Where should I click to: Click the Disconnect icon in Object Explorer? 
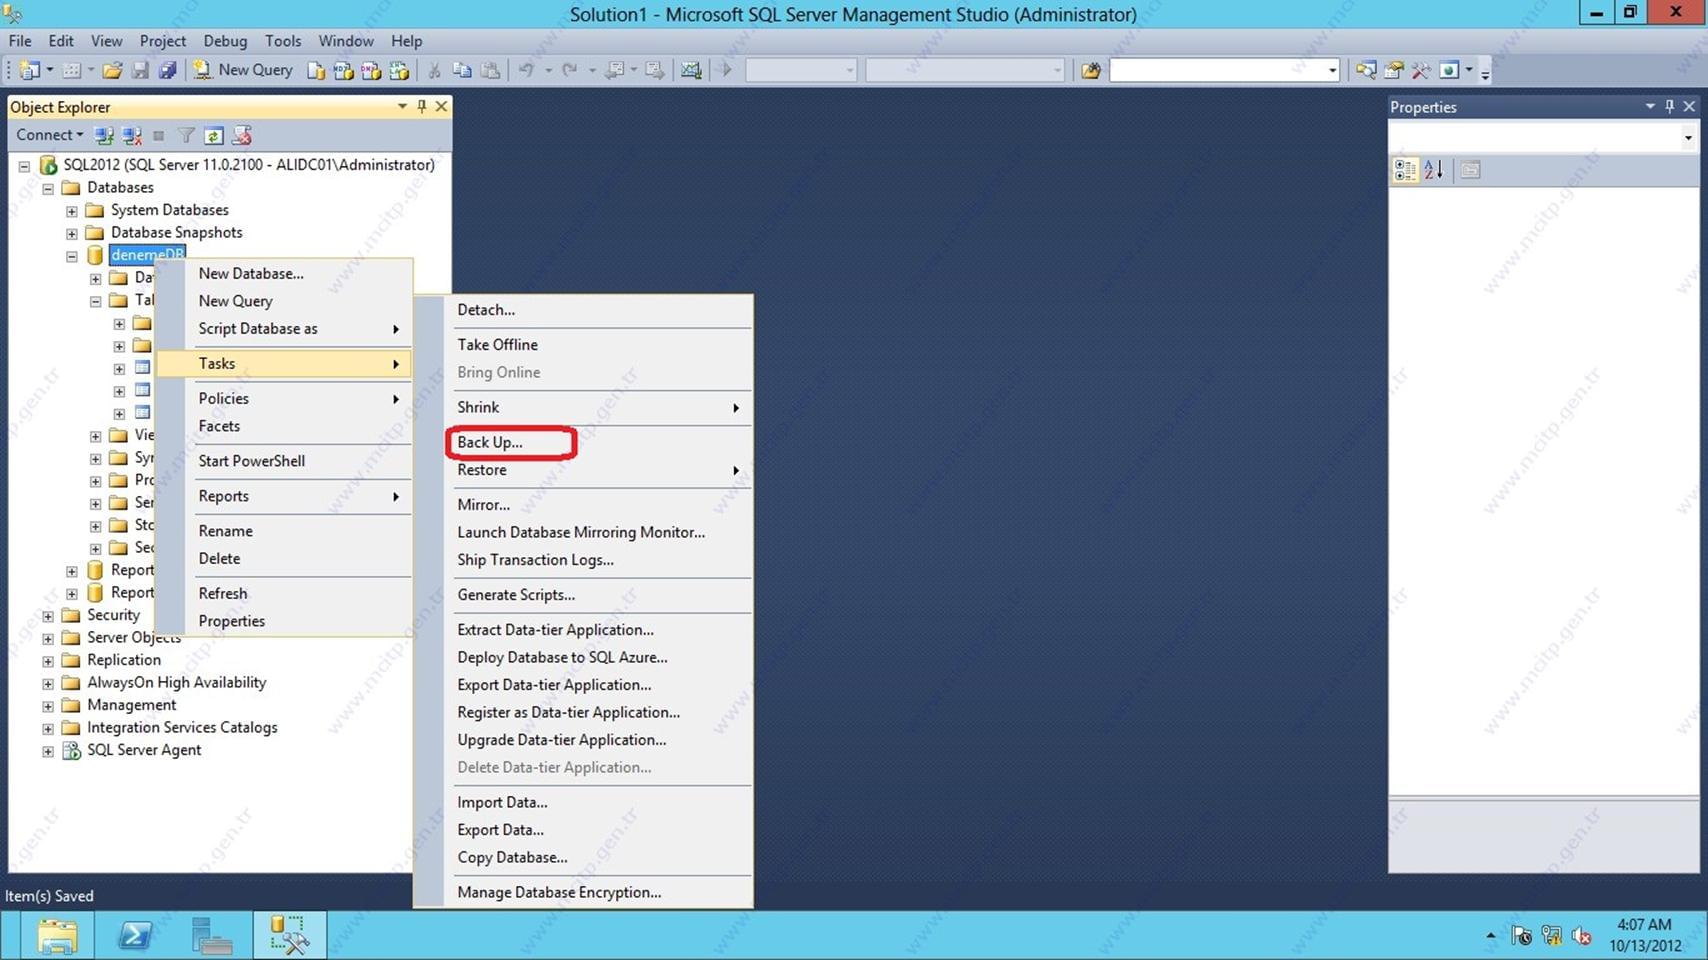click(x=131, y=136)
